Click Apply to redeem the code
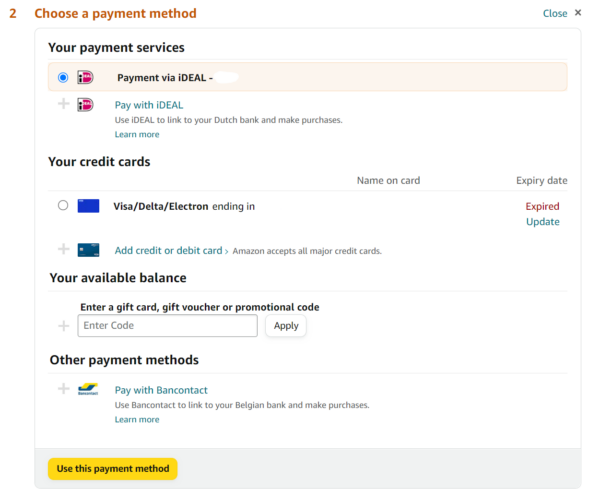Viewport: 600px width, 503px height. [x=286, y=326]
